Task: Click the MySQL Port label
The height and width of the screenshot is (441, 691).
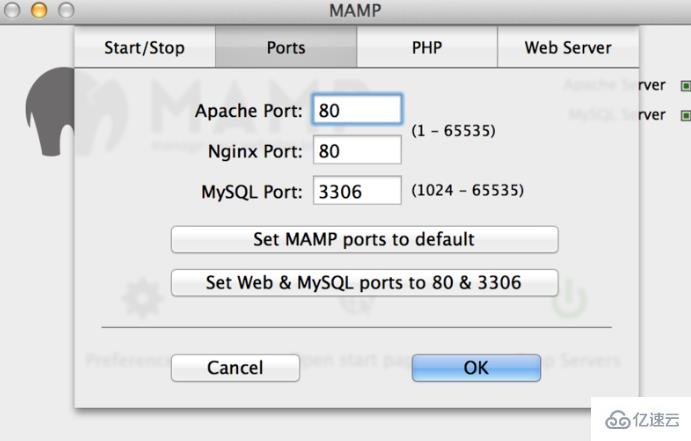Action: [x=252, y=192]
